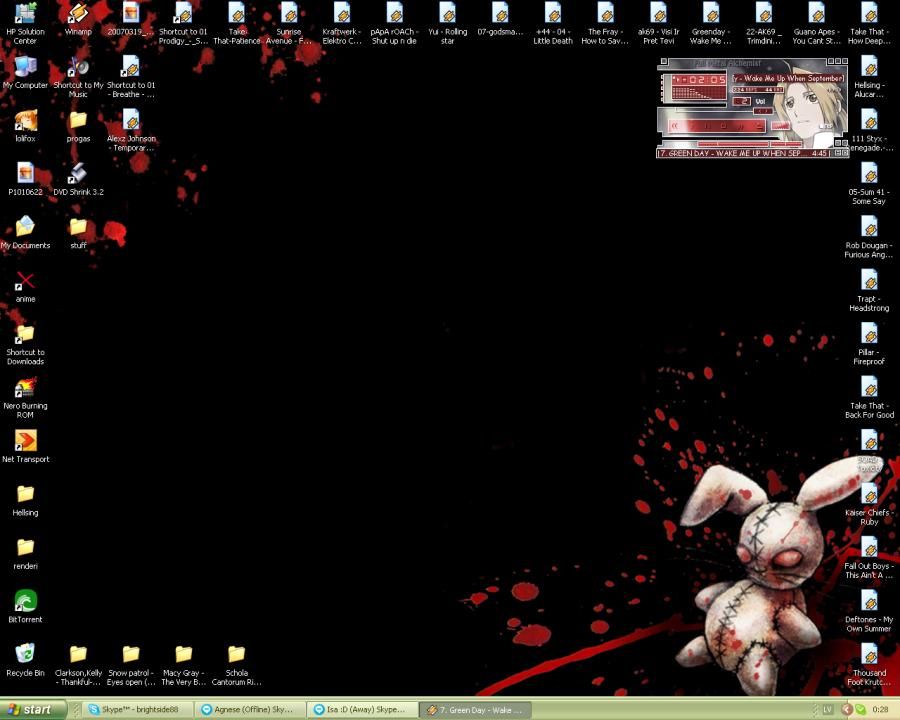Open the Shortcut to Downloads folder
The width and height of the screenshot is (900, 720).
click(25, 344)
